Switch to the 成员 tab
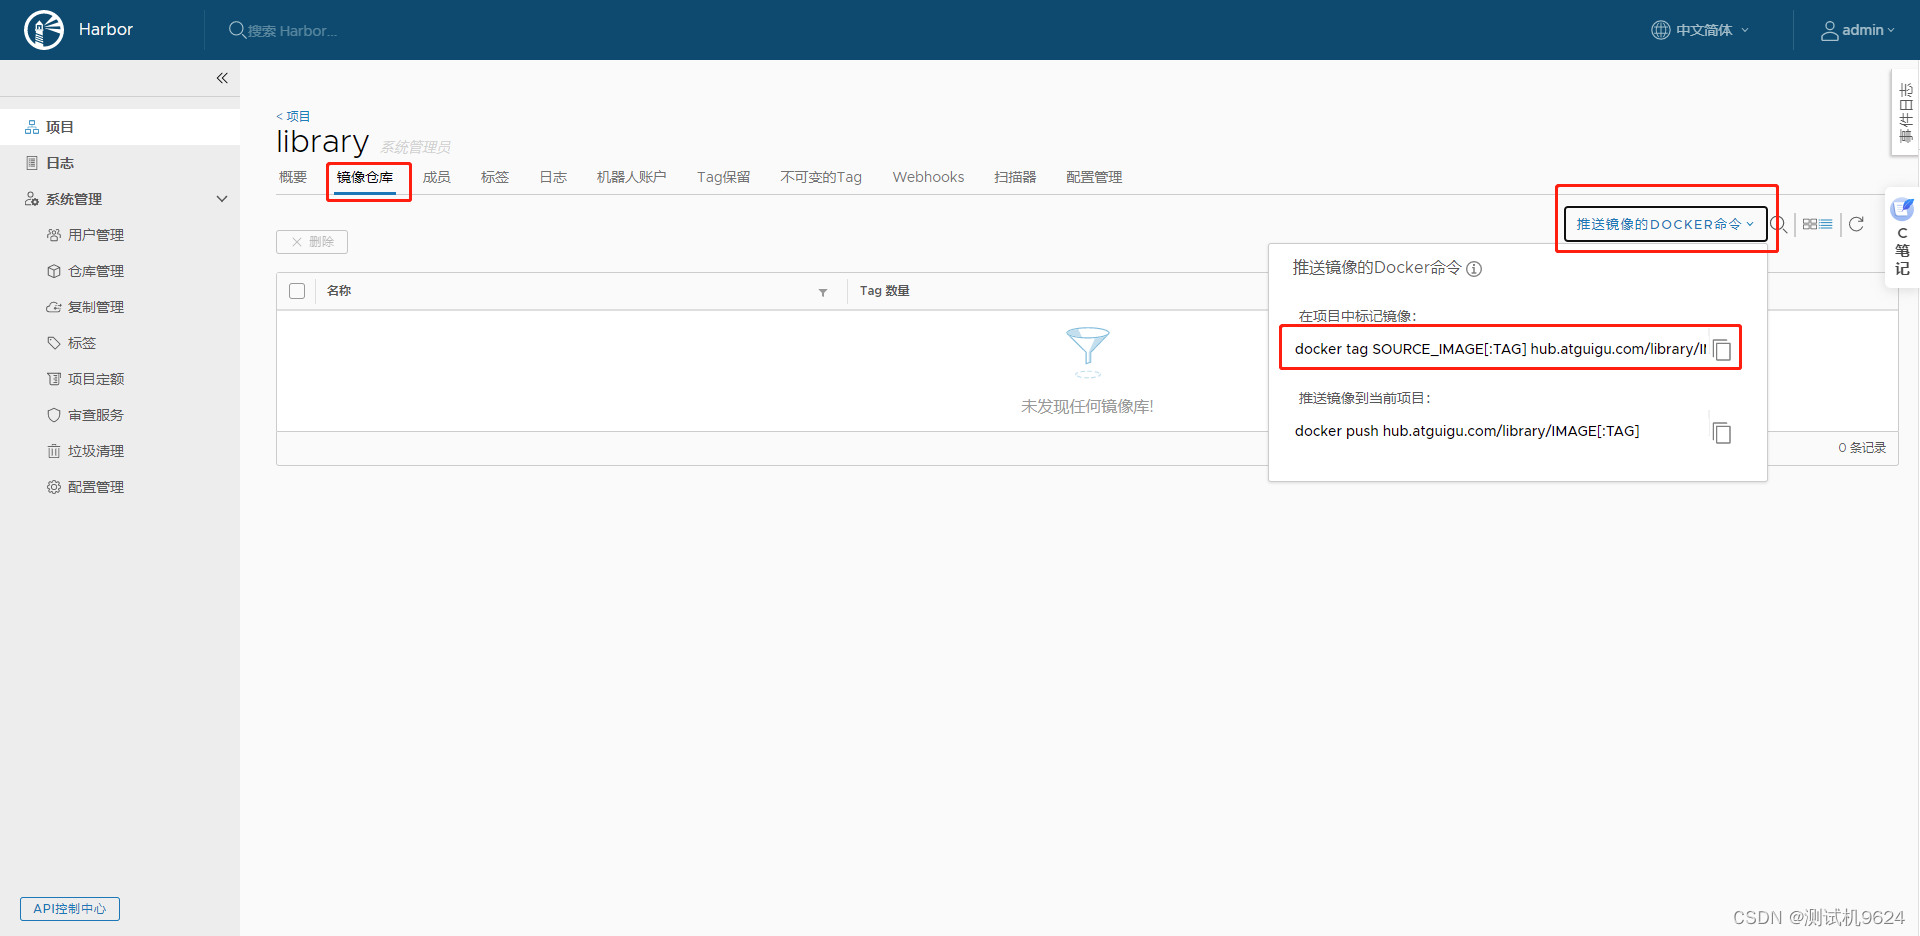This screenshot has height=936, width=1920. pyautogui.click(x=437, y=177)
